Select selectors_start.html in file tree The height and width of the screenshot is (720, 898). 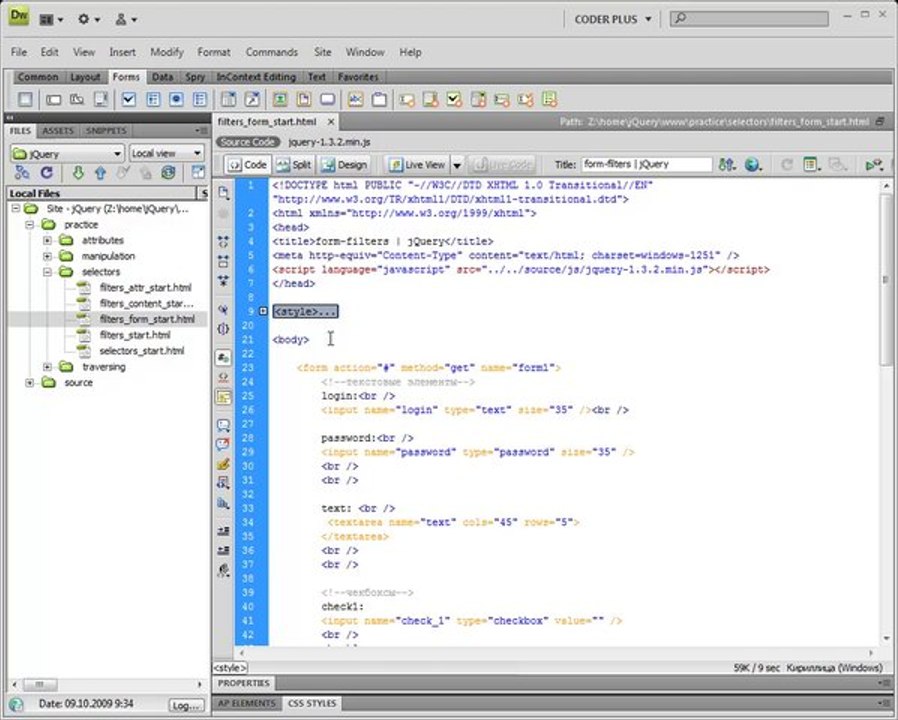tap(141, 351)
